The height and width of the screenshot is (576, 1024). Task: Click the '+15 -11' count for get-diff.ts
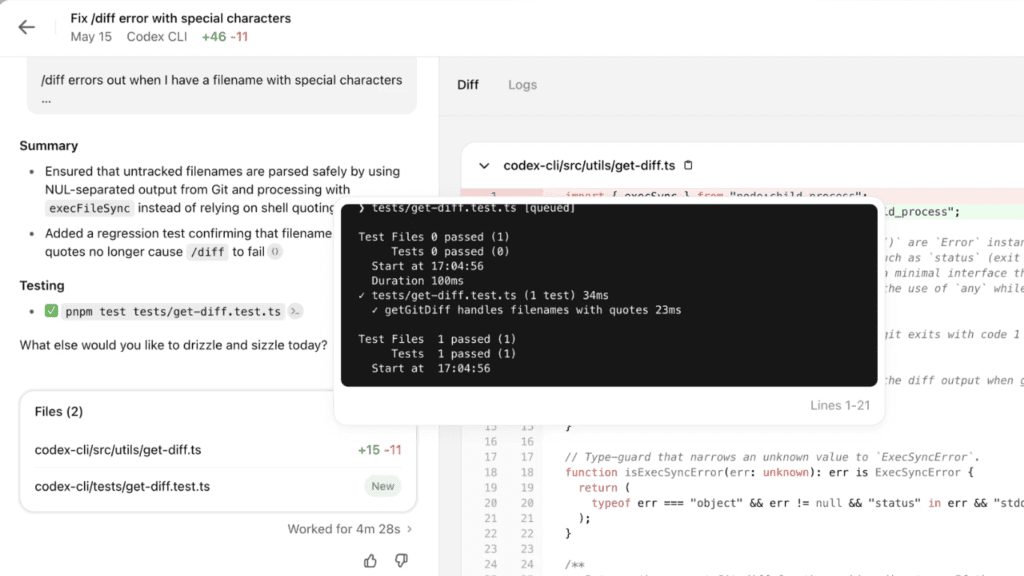tap(379, 450)
